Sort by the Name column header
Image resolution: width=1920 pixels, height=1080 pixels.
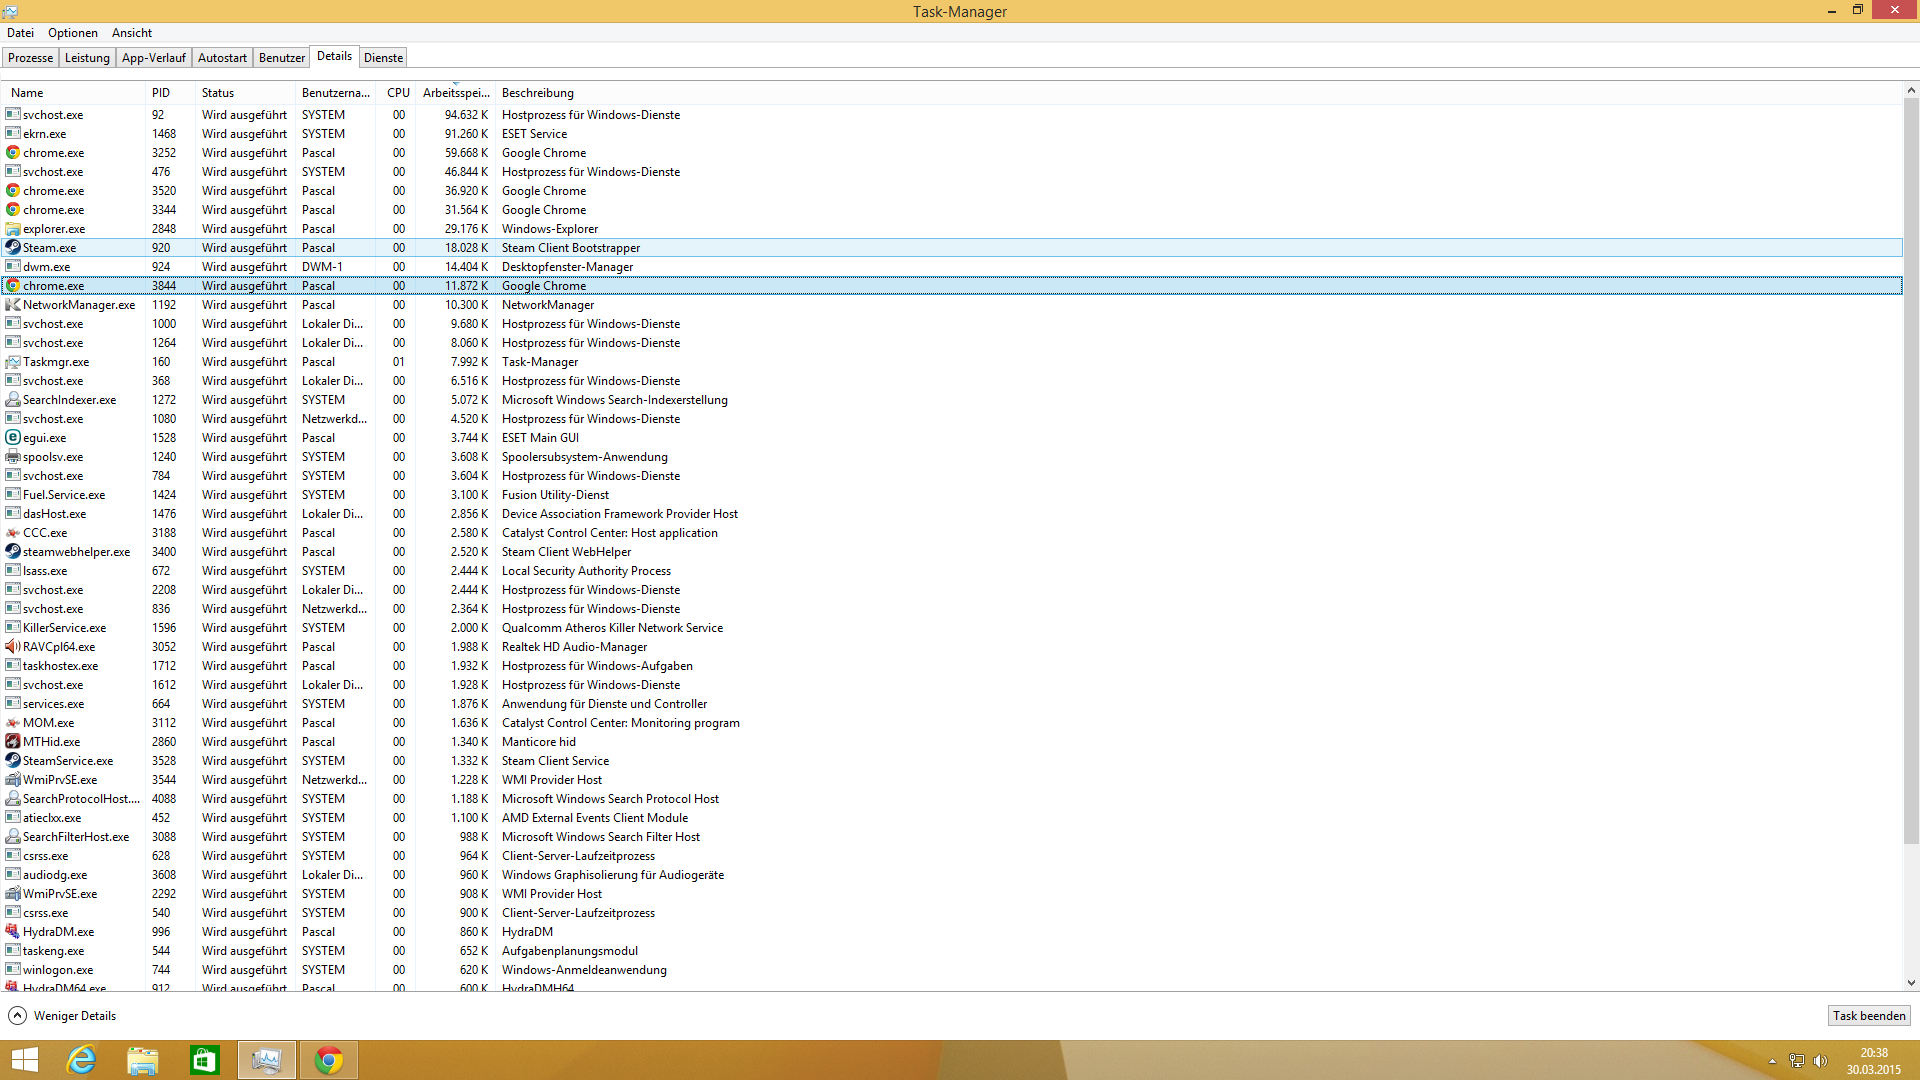[x=73, y=92]
